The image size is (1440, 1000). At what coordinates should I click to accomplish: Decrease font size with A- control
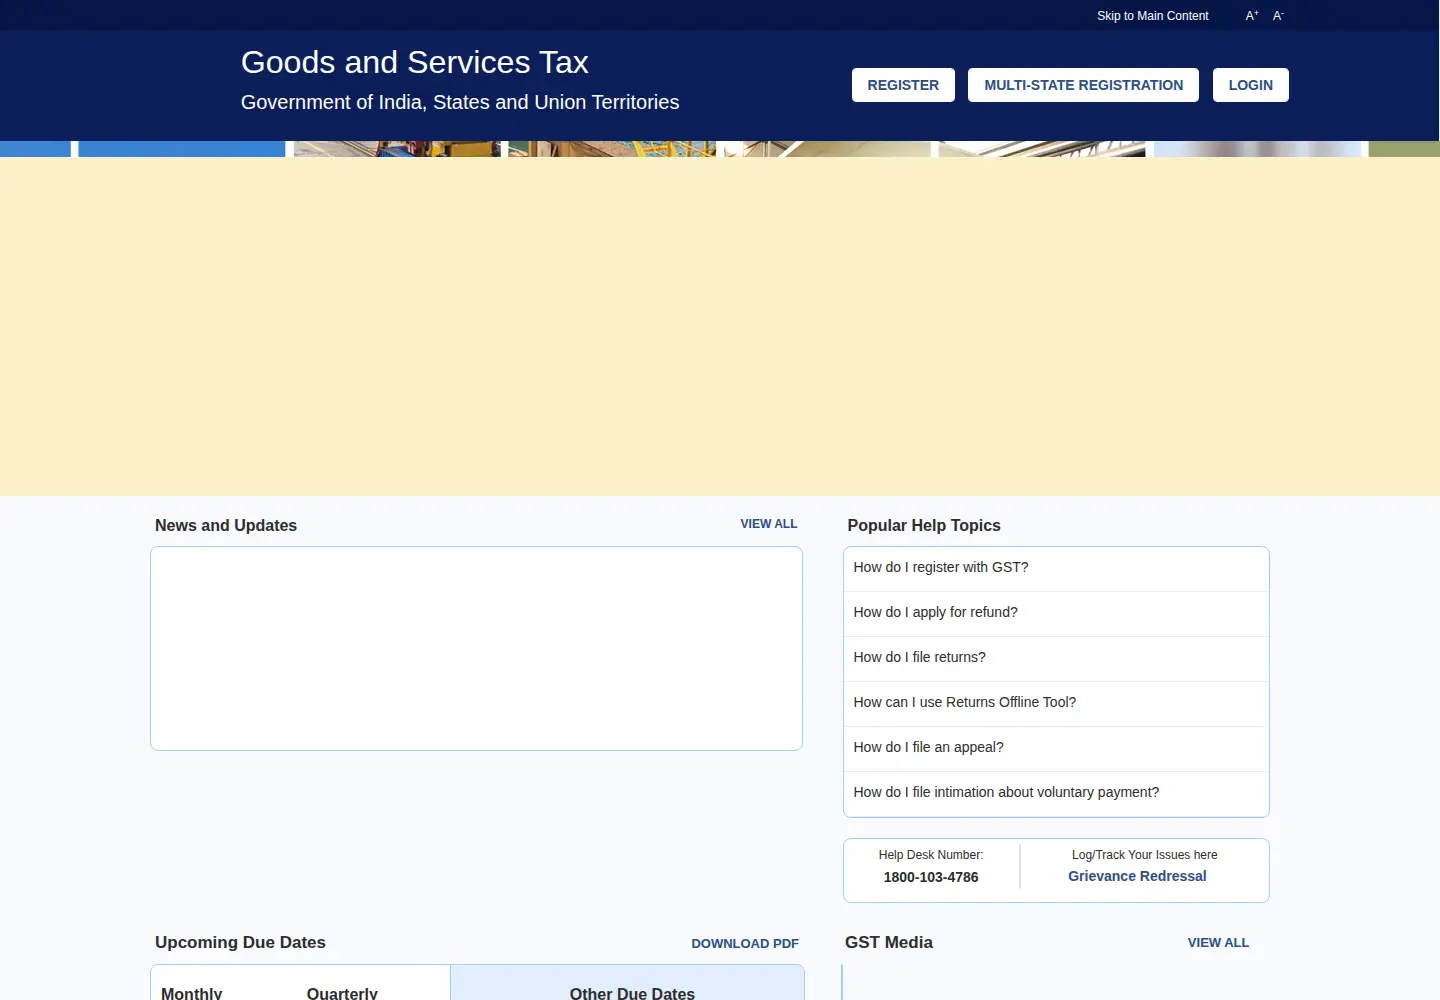1278,16
